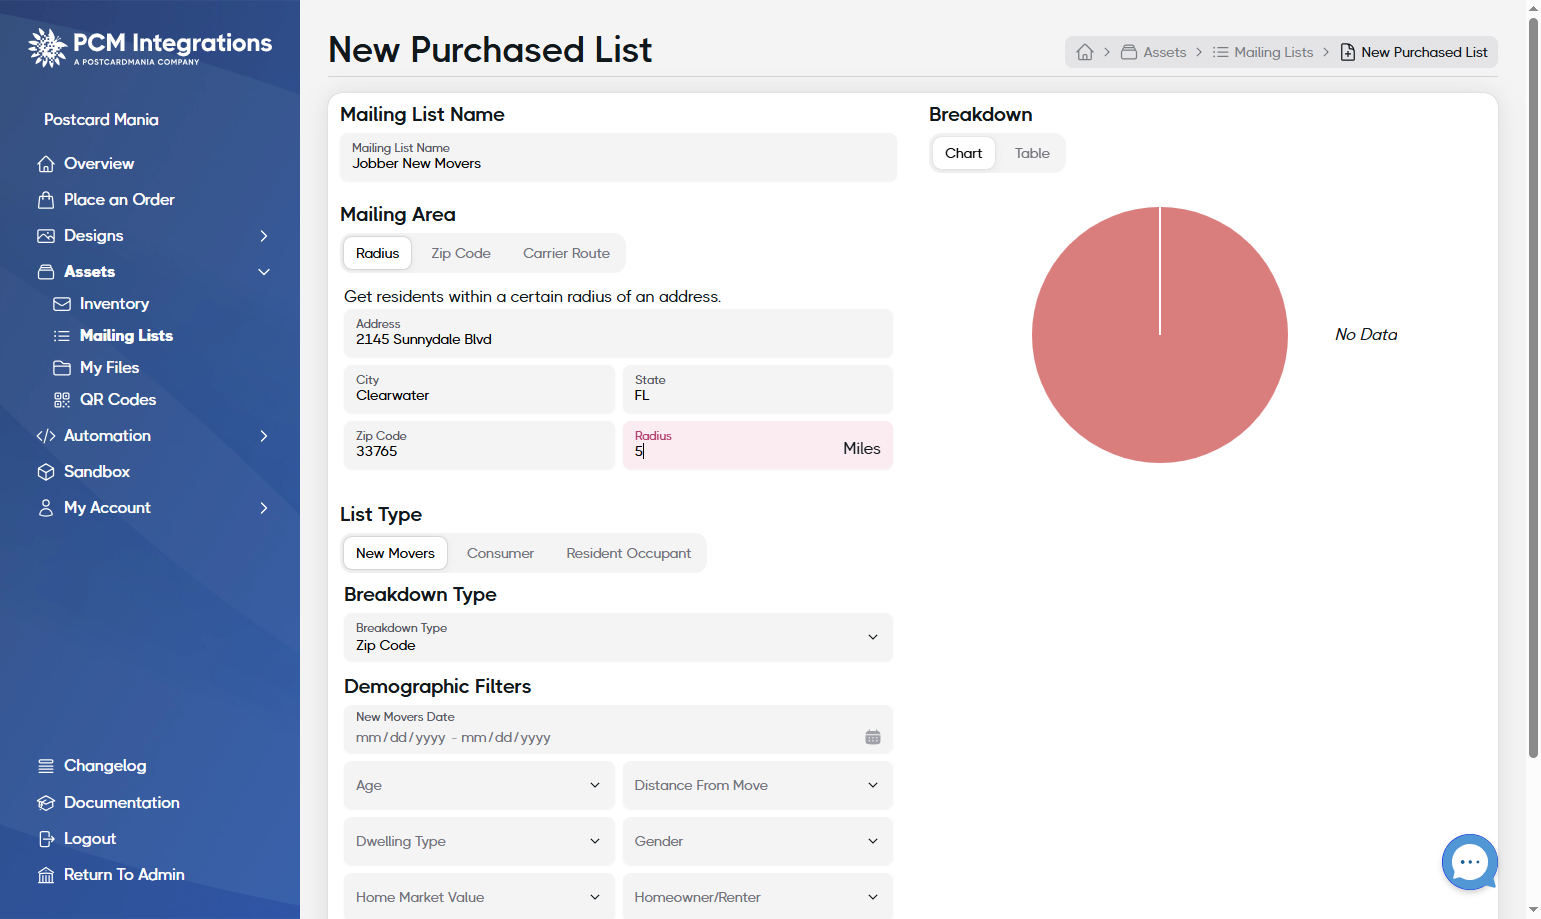Screen dimensions: 1541x919
Task: Open the chat support bubble icon
Action: coord(1469,861)
